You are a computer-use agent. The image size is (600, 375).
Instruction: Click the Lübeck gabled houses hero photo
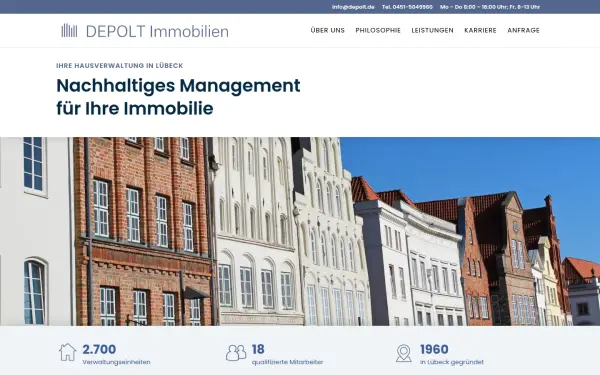[300, 232]
